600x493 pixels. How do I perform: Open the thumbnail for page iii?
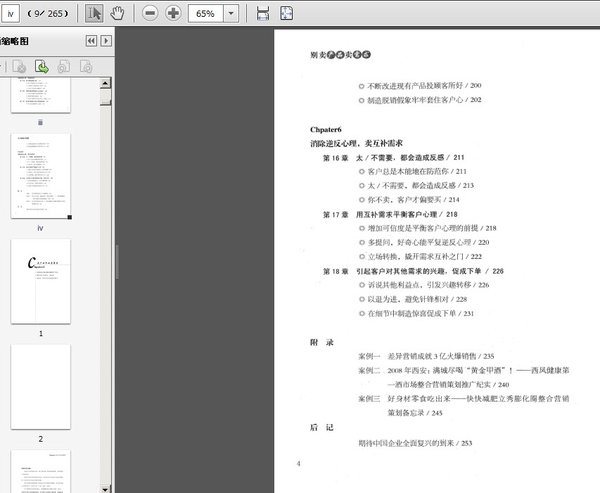coord(41,95)
